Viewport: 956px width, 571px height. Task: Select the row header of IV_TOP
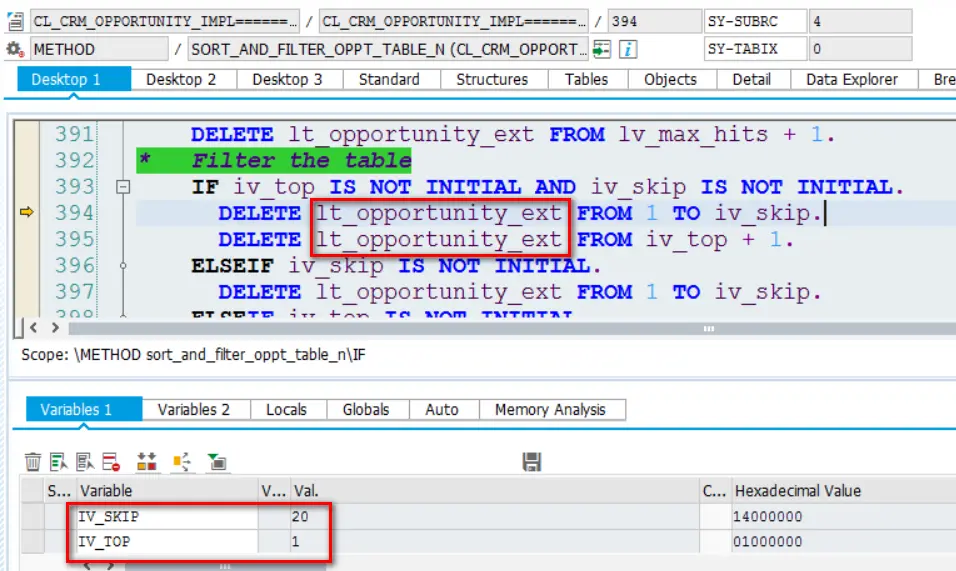click(32, 542)
